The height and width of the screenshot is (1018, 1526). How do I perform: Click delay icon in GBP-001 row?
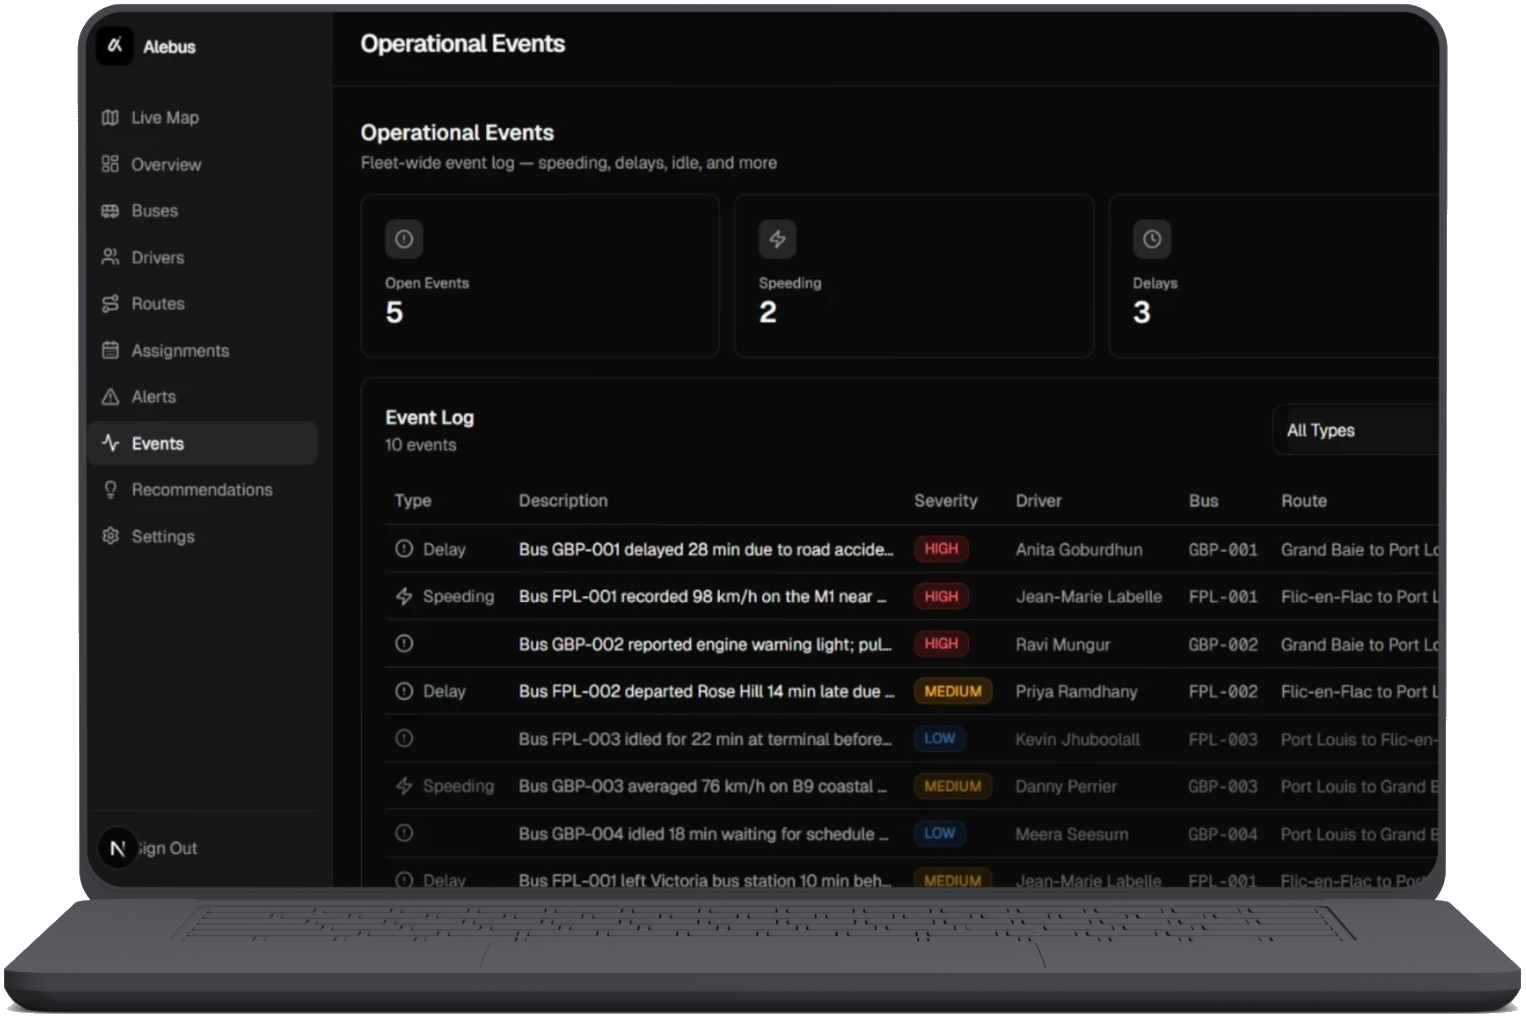(x=404, y=549)
